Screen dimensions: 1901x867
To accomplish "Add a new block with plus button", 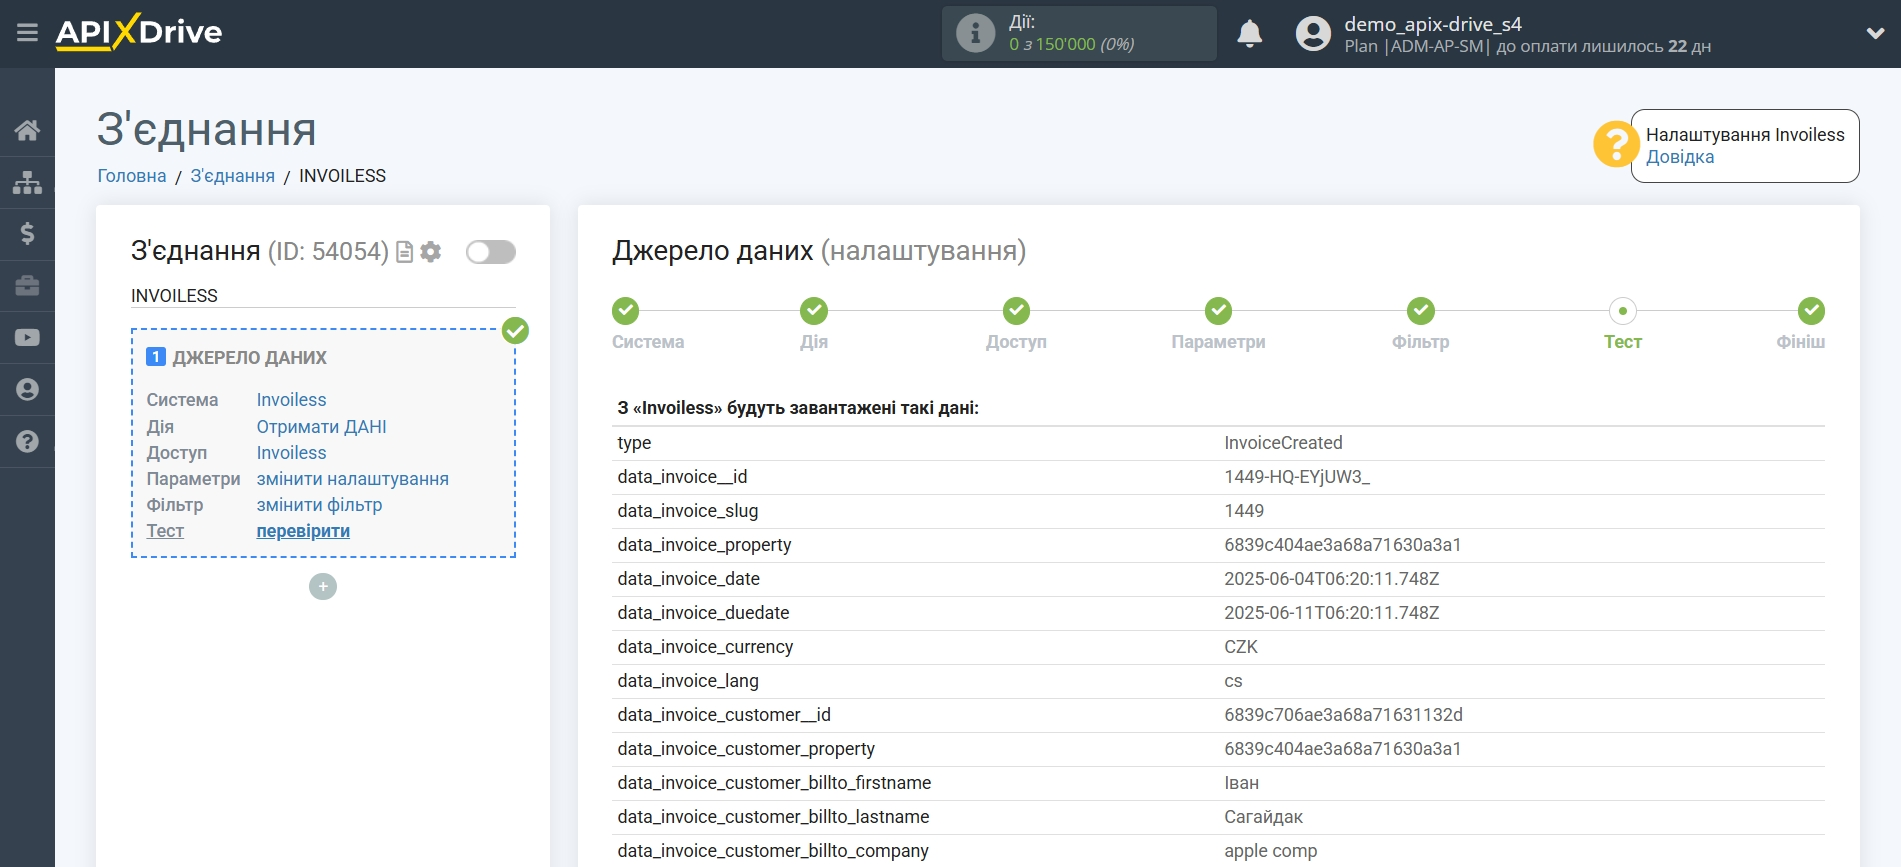I will [x=323, y=587].
